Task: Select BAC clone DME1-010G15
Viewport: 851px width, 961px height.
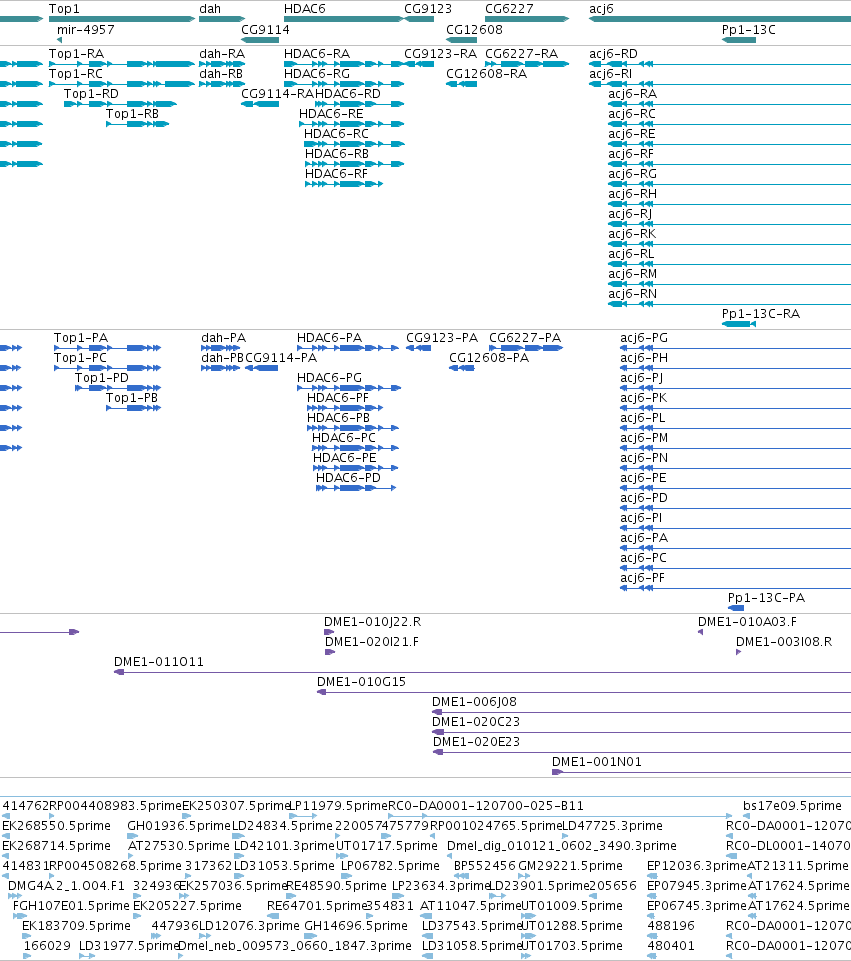Action: tap(361, 682)
